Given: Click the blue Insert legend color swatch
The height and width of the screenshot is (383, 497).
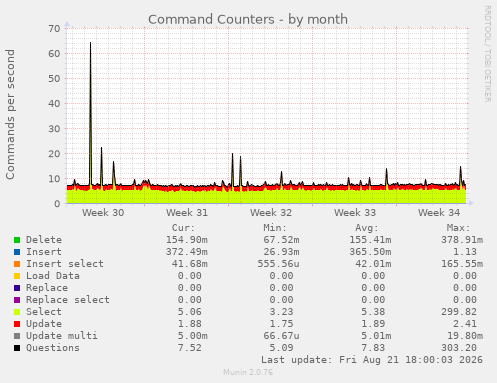Looking at the screenshot, I should pos(17,252).
